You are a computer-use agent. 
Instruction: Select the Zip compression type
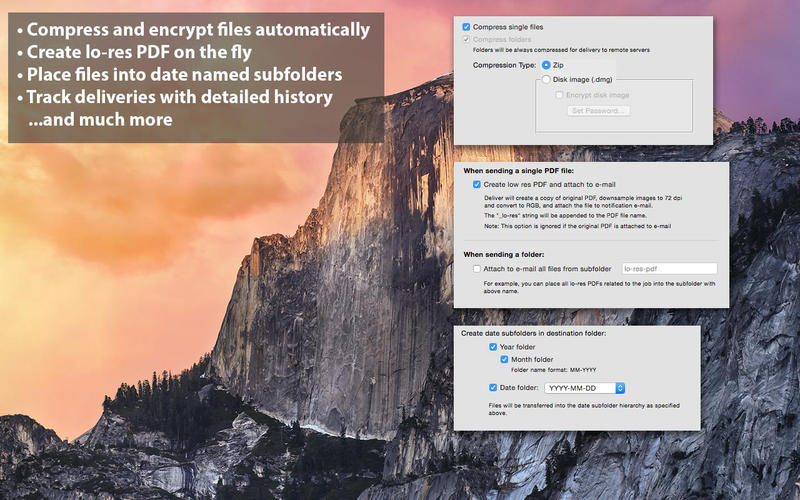tap(546, 64)
